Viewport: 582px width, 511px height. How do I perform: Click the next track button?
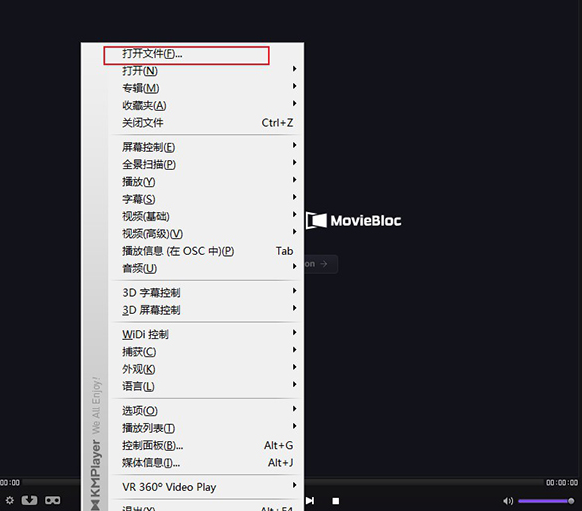point(310,501)
